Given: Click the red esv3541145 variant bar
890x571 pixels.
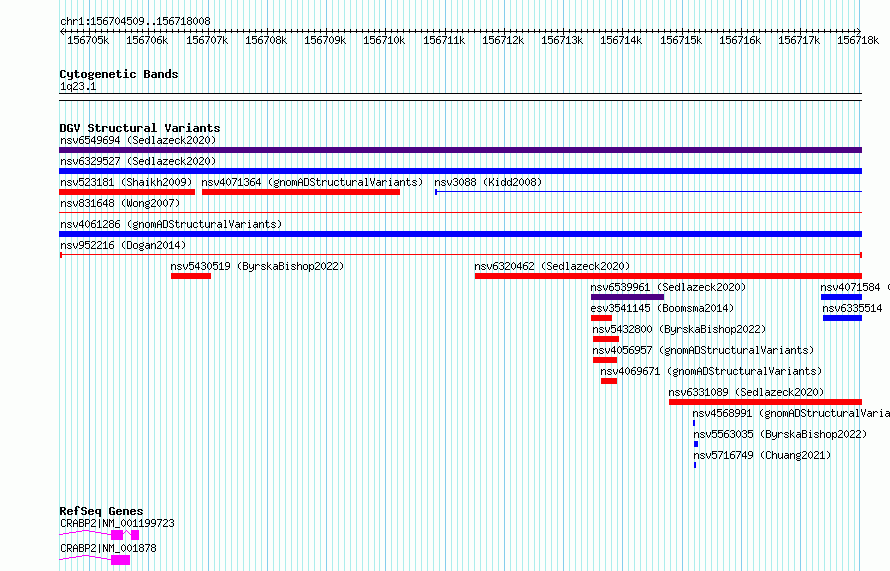Looking at the screenshot, I should click(601, 318).
